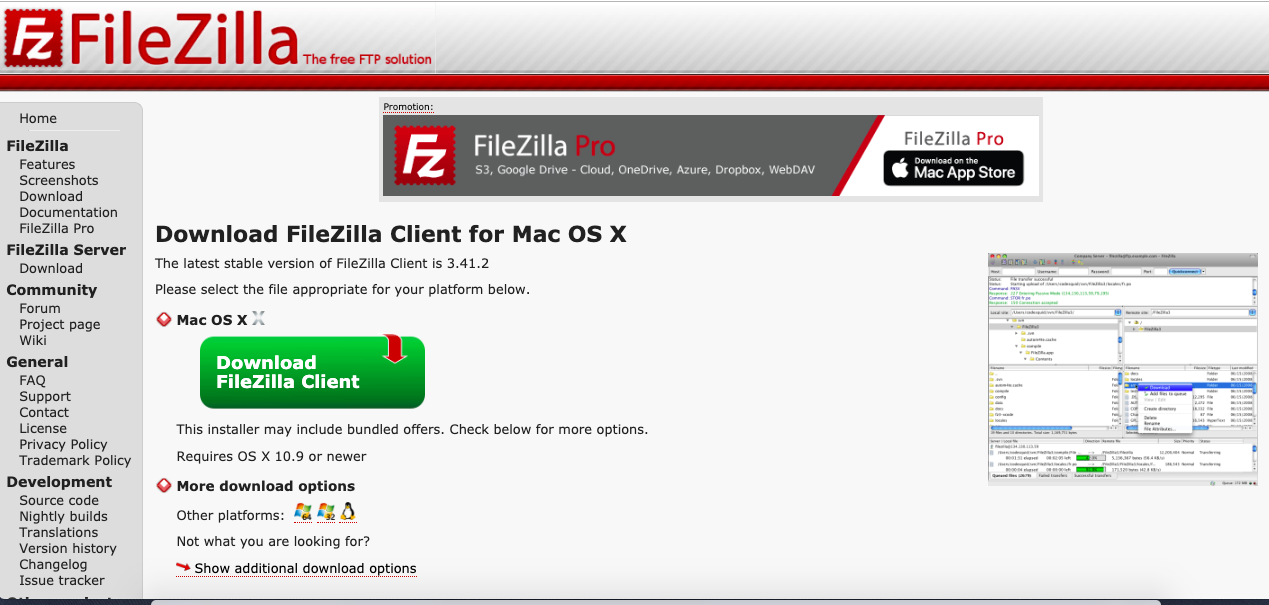This screenshot has height=605, width=1269.
Task: Open the Version history page
Action: tap(68, 548)
